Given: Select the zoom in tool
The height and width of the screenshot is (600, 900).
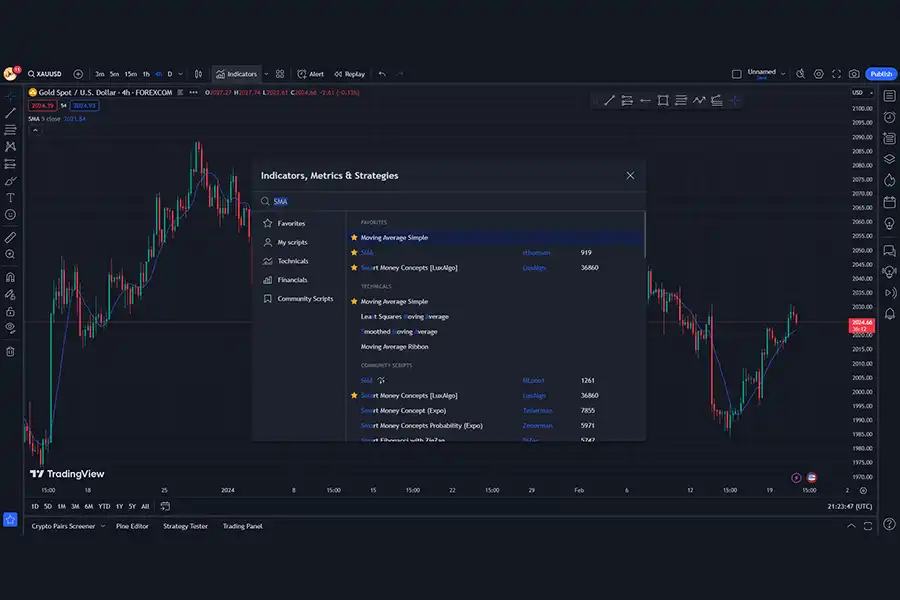Looking at the screenshot, I should pyautogui.click(x=10, y=254).
